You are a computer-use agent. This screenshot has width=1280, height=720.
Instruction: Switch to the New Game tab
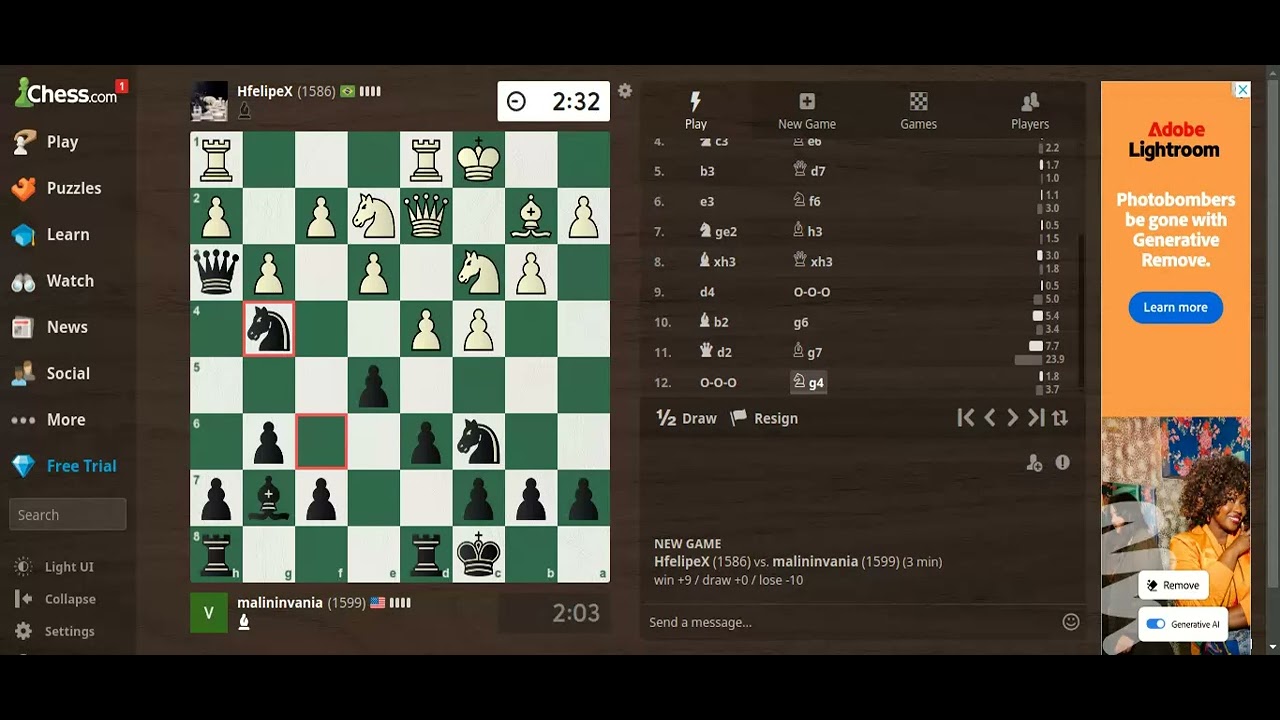click(807, 110)
